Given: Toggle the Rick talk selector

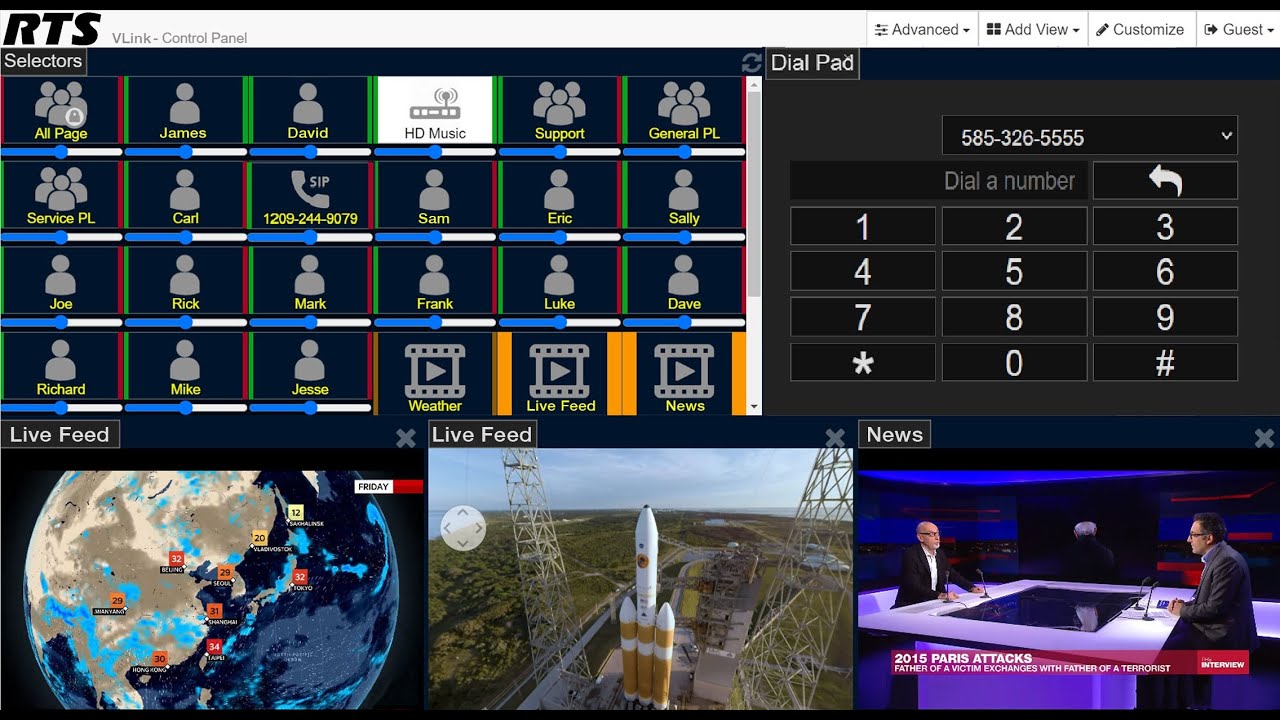Looking at the screenshot, I should [185, 280].
